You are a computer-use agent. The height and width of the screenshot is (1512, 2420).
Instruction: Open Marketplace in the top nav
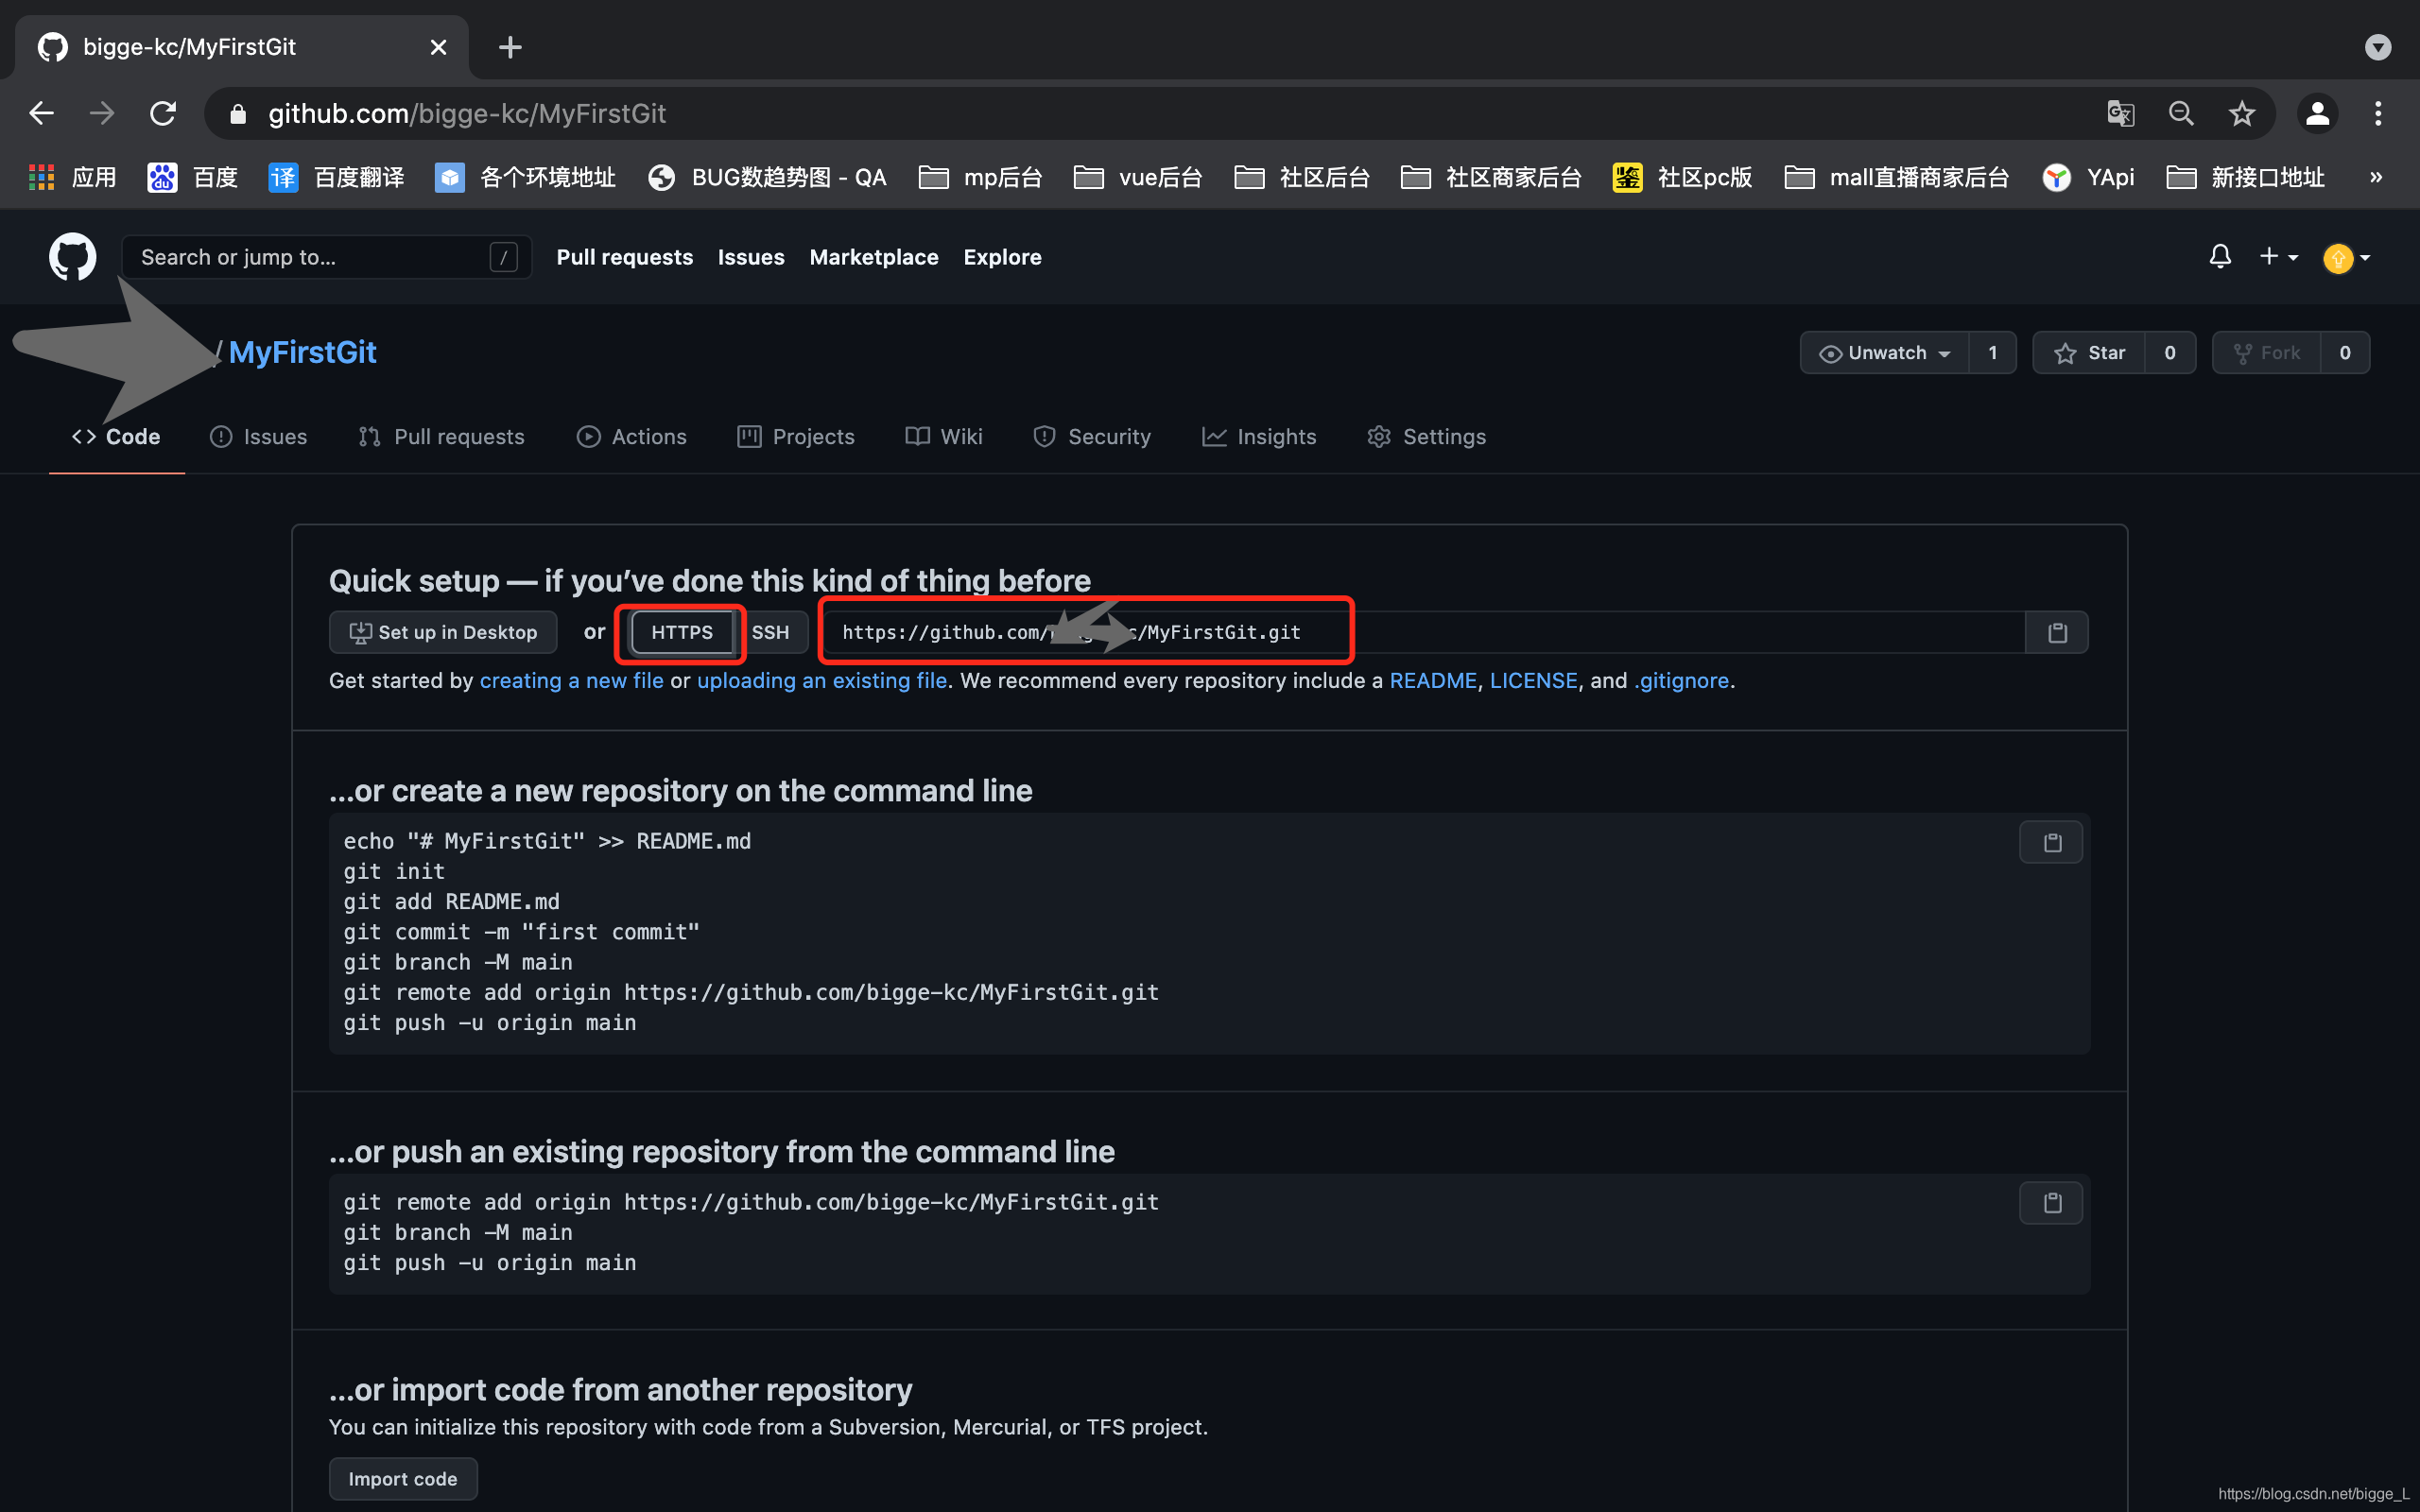coord(874,257)
